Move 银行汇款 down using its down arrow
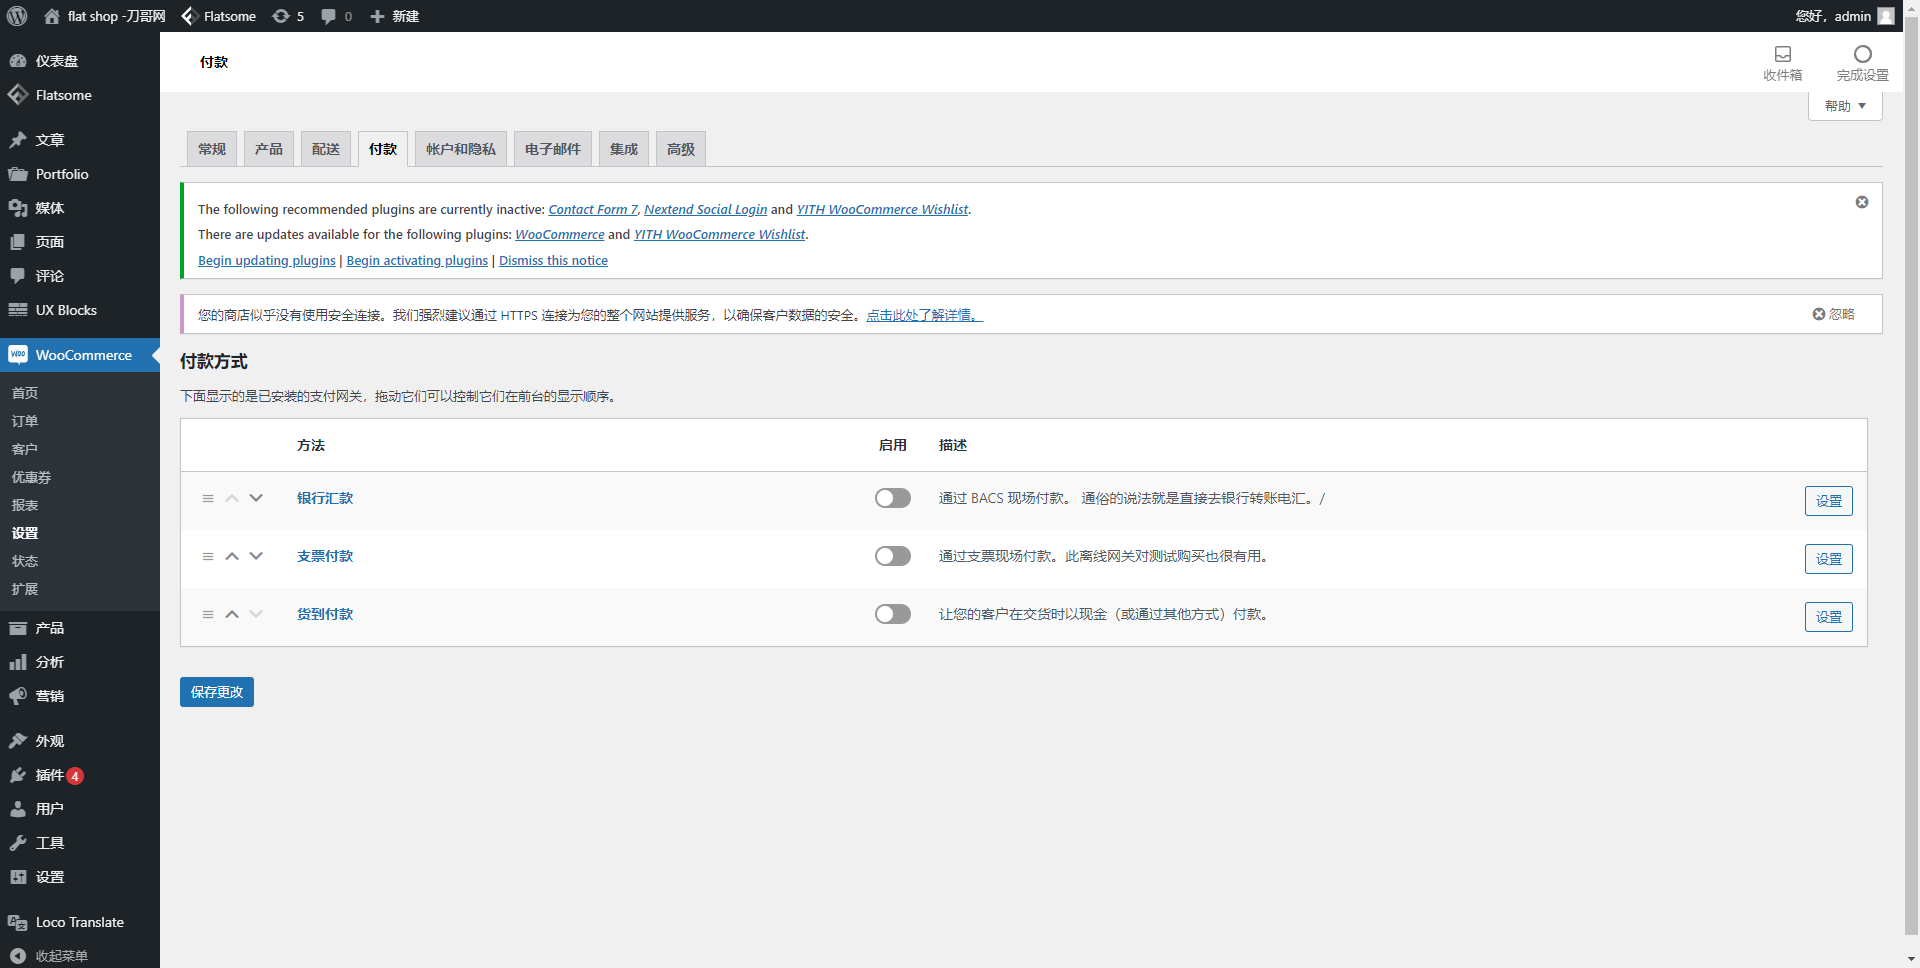This screenshot has width=1920, height=968. click(x=255, y=498)
